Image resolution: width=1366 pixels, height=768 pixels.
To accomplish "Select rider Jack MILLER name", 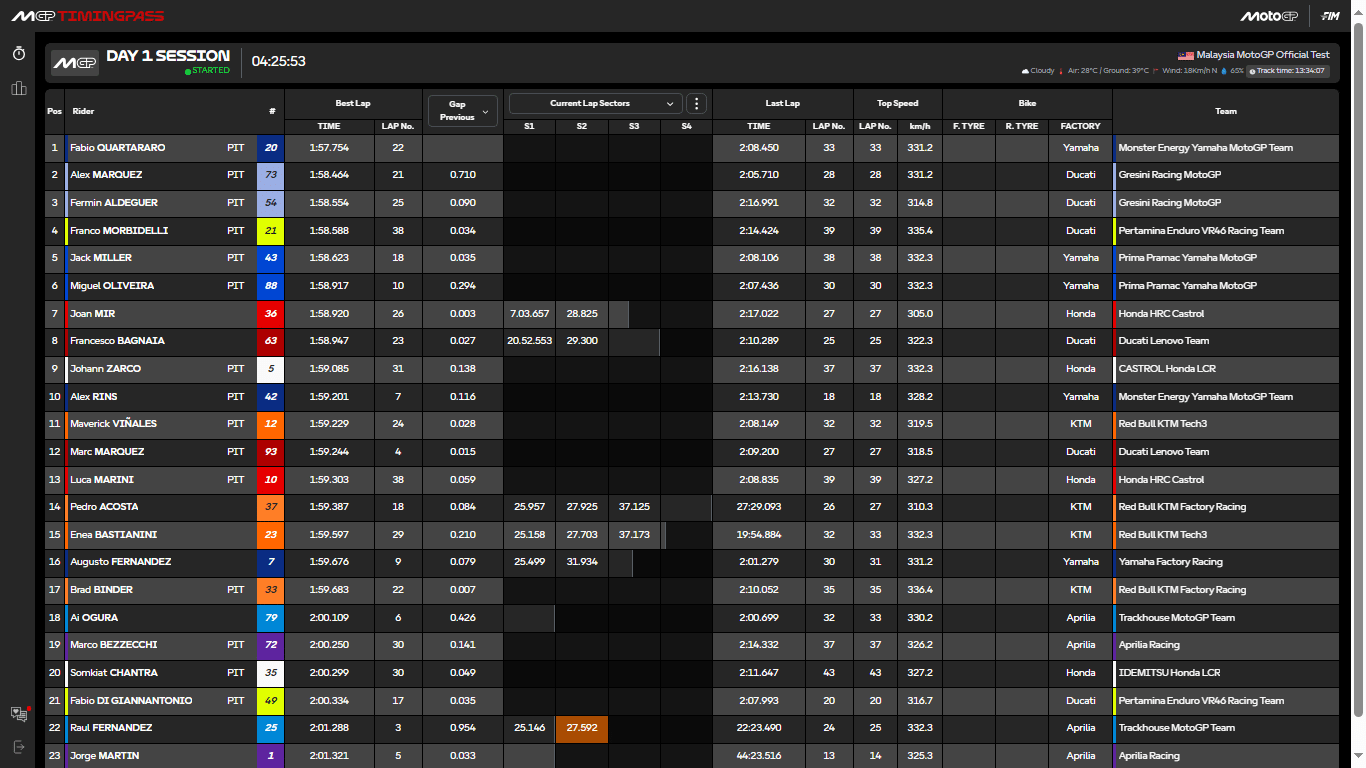I will (101, 258).
